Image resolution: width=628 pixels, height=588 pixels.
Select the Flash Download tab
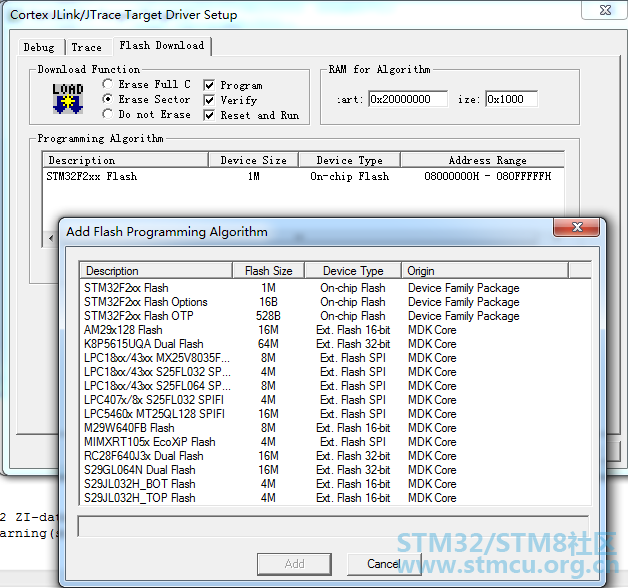(162, 46)
